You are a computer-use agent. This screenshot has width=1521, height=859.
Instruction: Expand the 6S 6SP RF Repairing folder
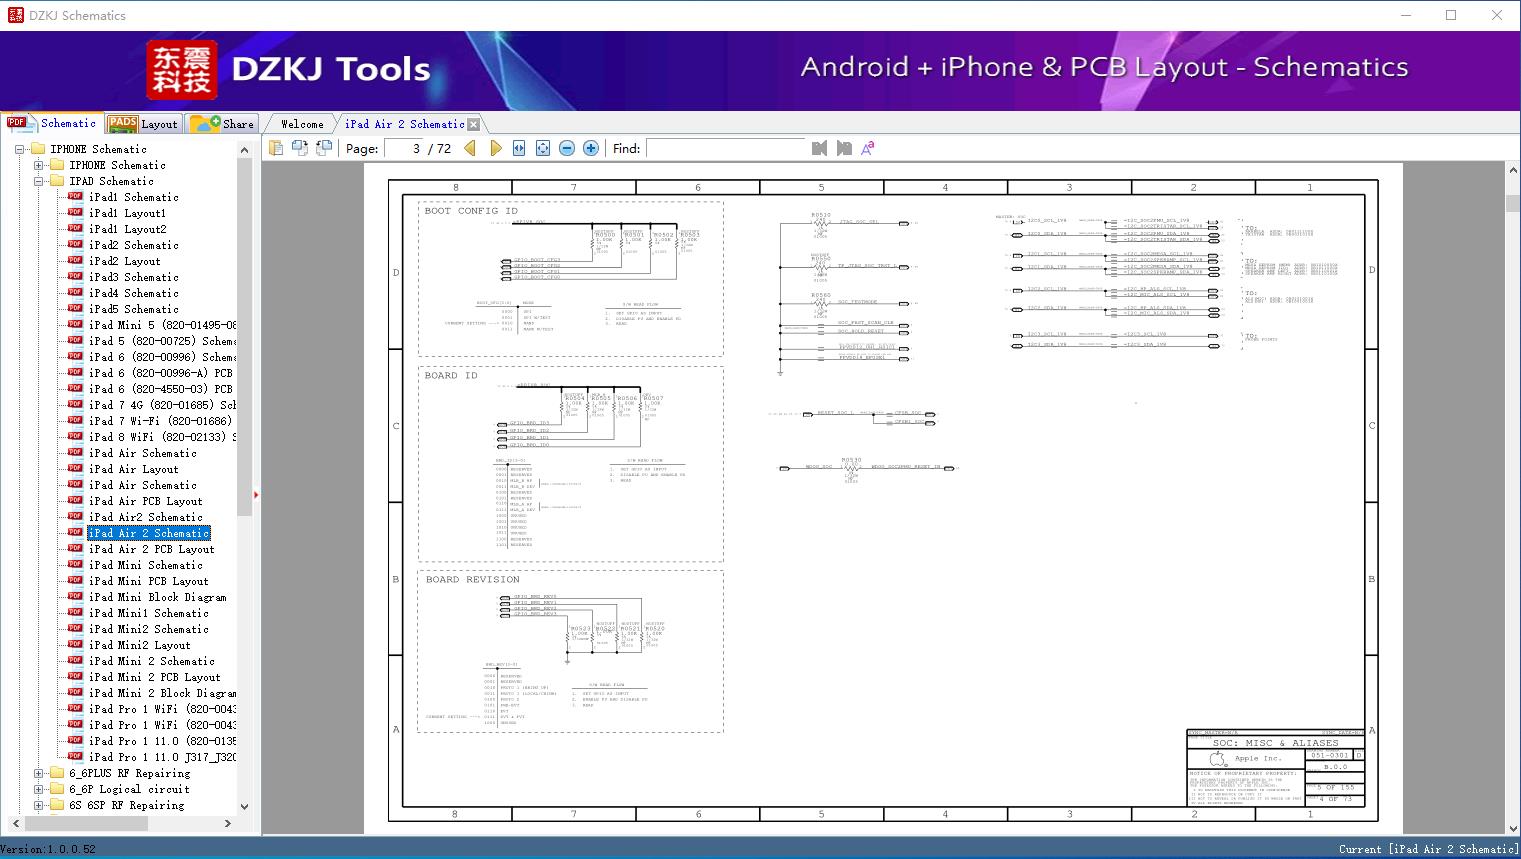click(38, 805)
